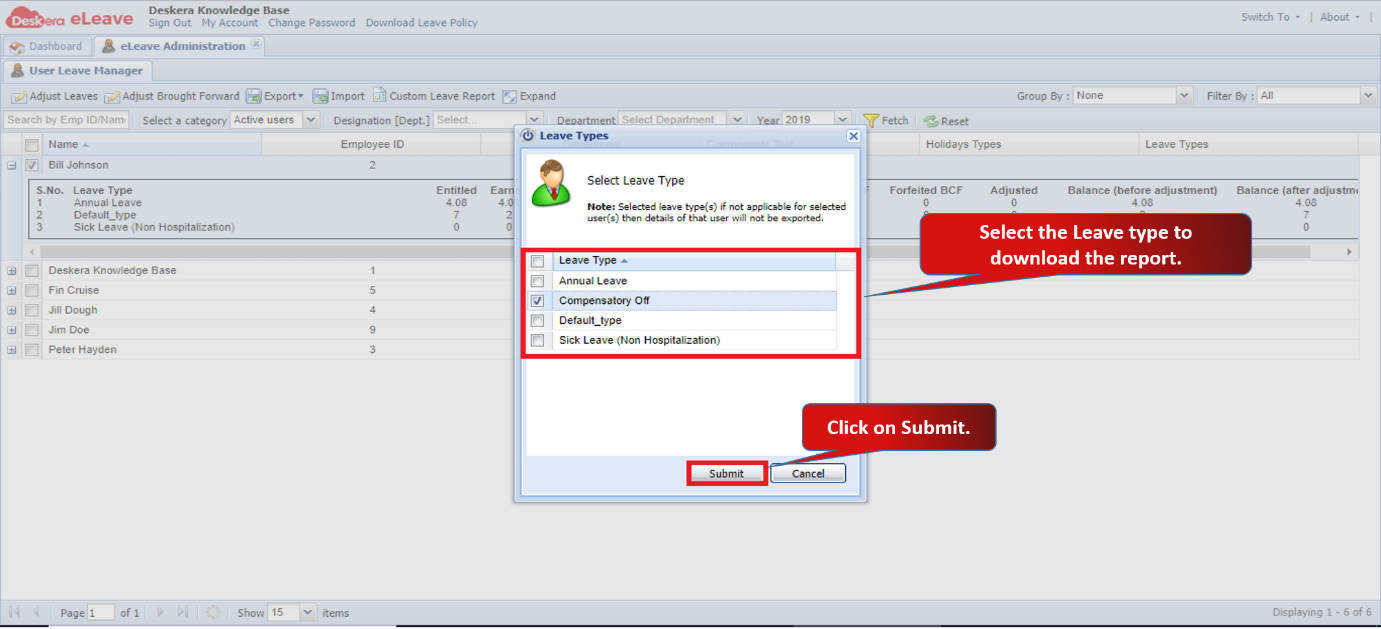Uncheck Bill Johnson row checkbox

click(32, 166)
